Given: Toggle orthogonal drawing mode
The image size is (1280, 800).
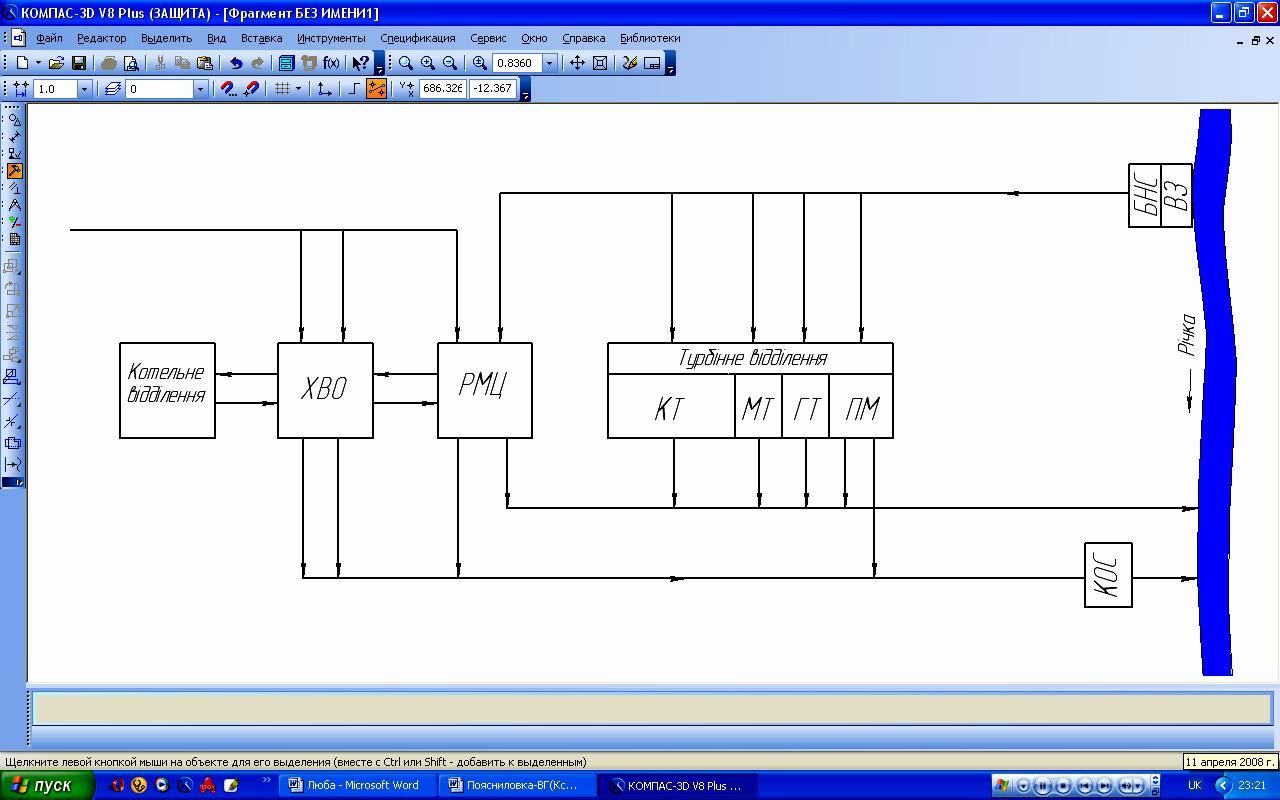Looking at the screenshot, I should tap(354, 89).
